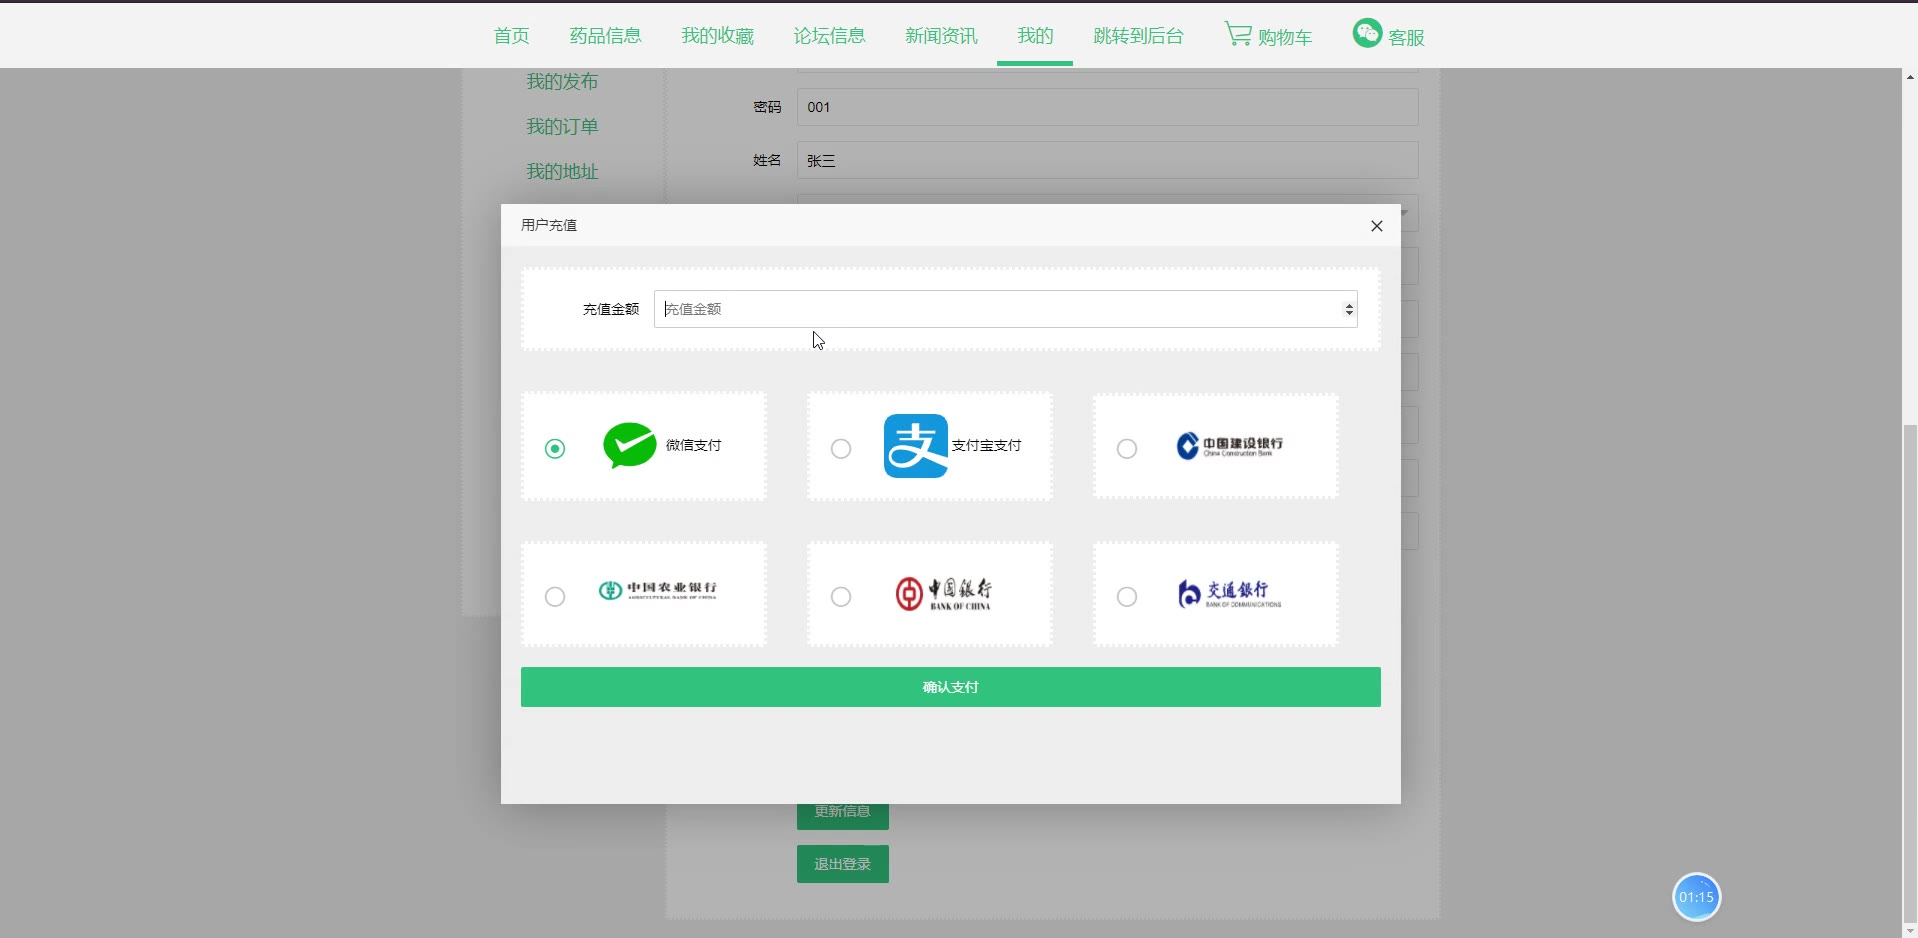Select the 支付宝支付 radio button
The image size is (1918, 938).
tap(841, 449)
